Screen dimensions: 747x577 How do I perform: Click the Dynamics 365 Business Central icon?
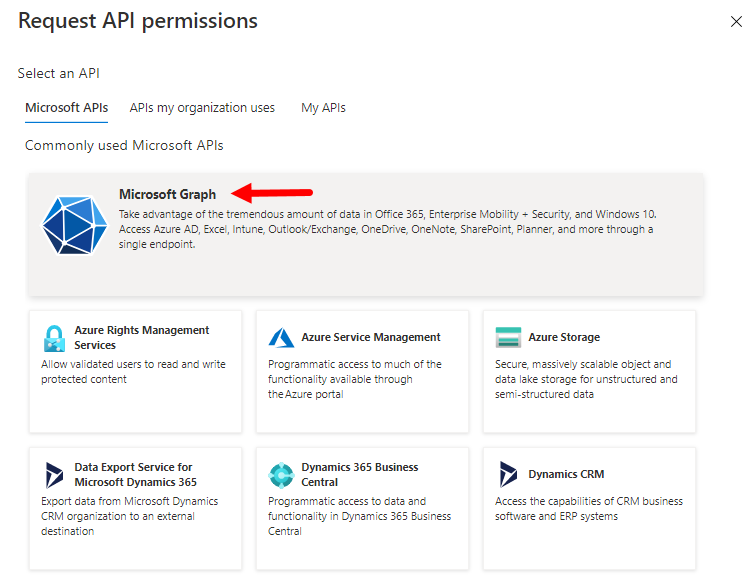(x=281, y=475)
